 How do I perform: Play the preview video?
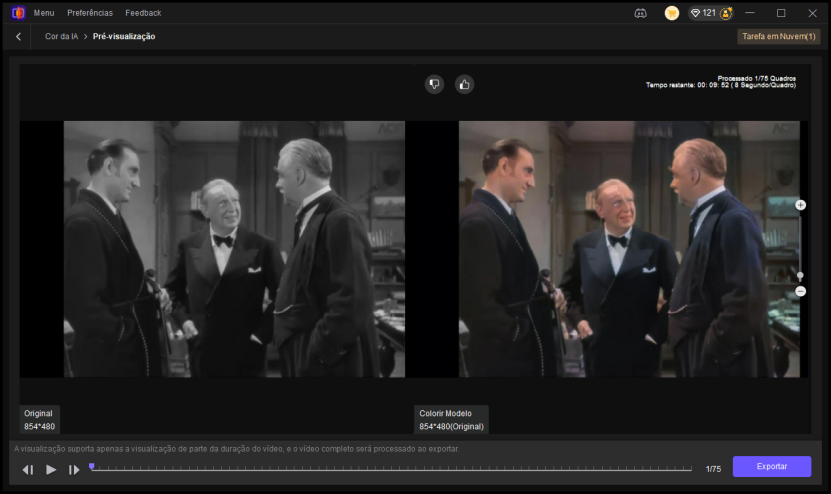(x=51, y=470)
